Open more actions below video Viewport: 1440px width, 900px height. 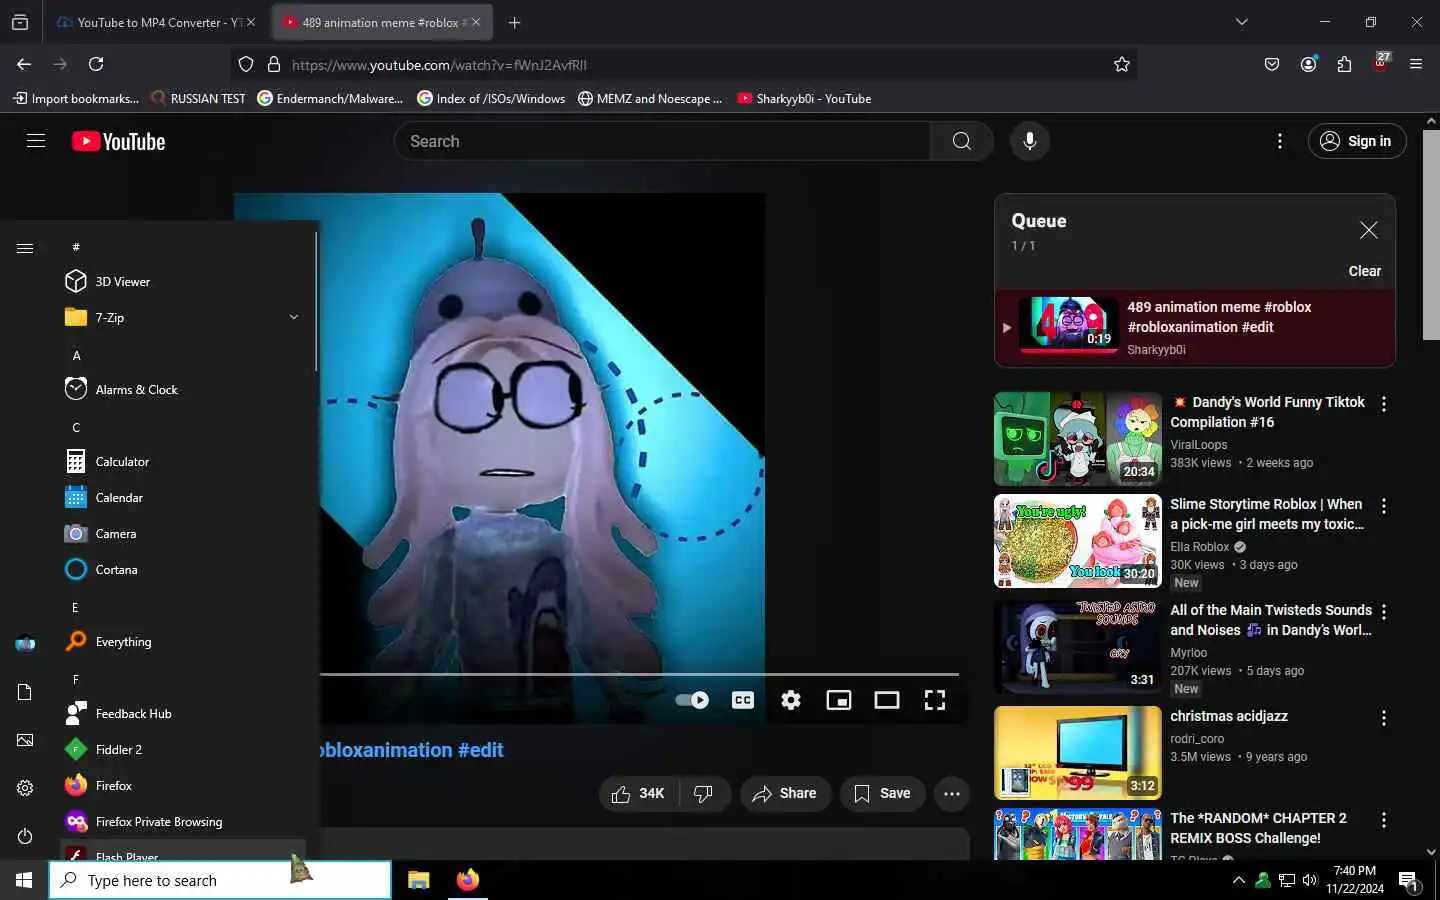pyautogui.click(x=952, y=794)
